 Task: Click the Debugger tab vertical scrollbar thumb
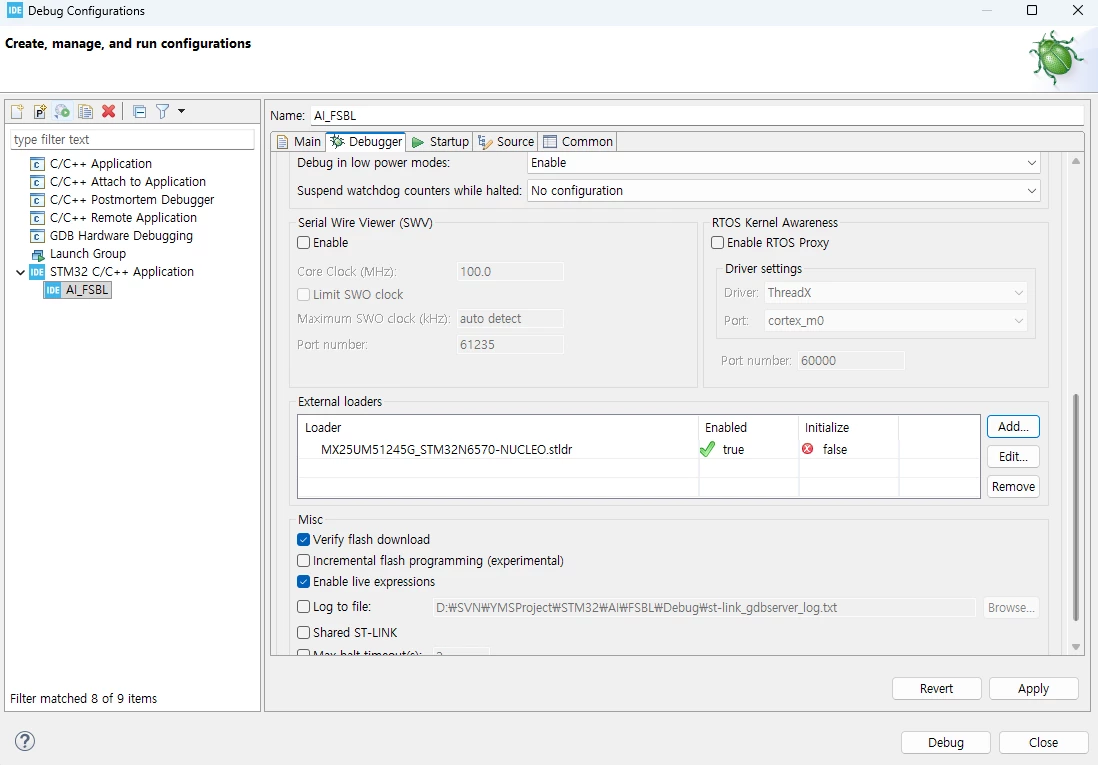point(1076,508)
